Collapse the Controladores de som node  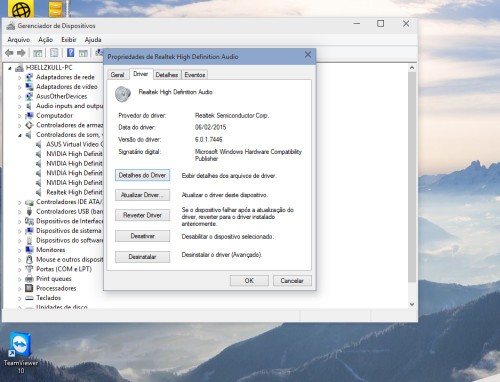point(20,135)
